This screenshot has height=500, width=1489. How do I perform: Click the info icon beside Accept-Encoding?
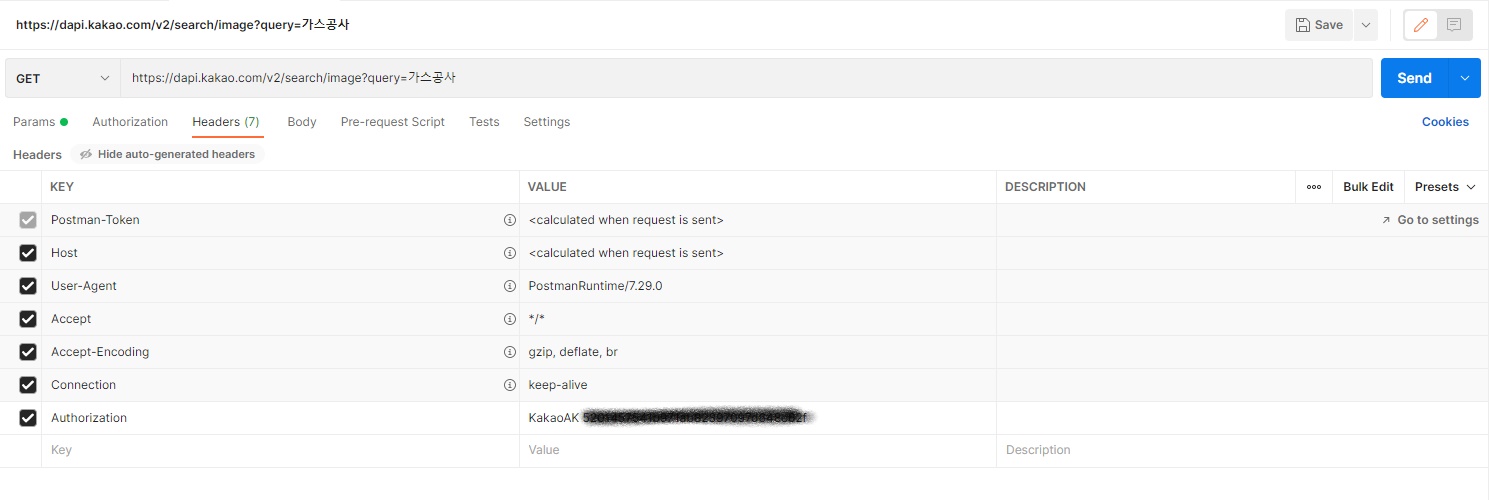509,352
